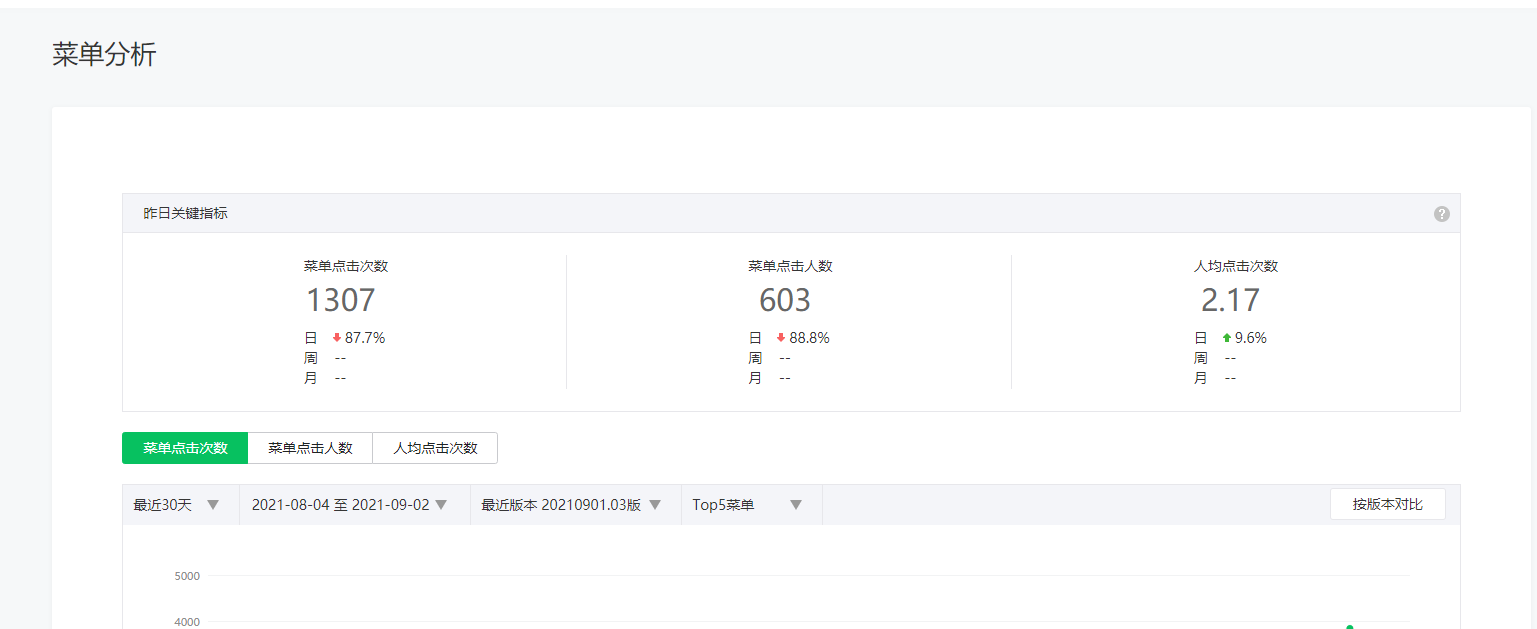Viewport: 1537px width, 629px height.
Task: Click the 4000 y-axis label
Action: click(186, 622)
